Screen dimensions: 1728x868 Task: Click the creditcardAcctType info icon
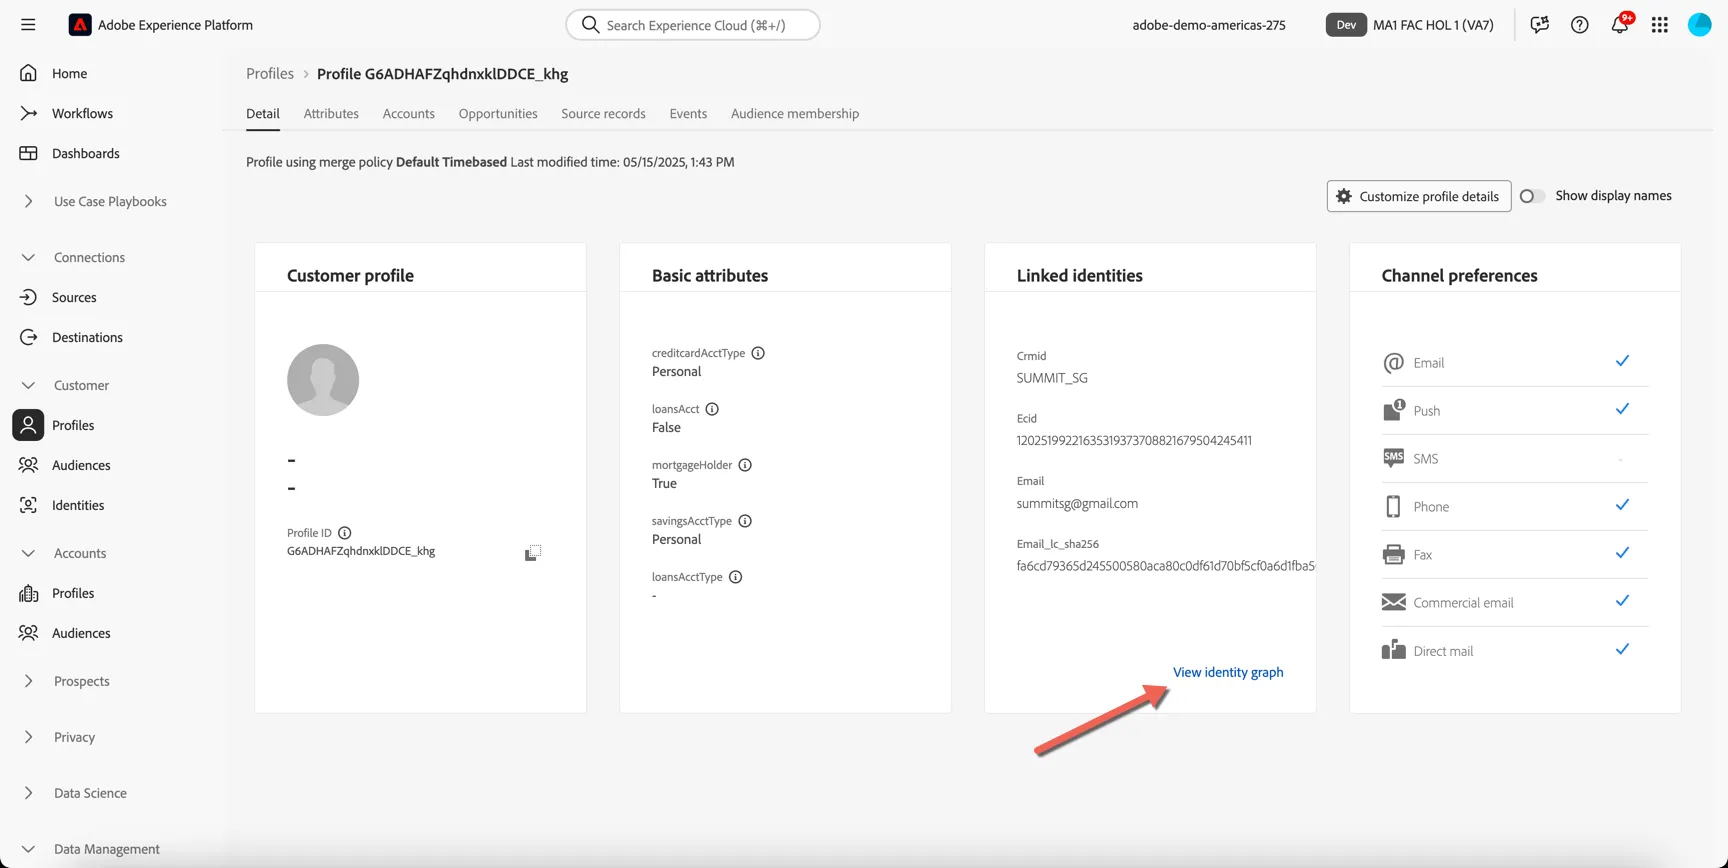[758, 353]
